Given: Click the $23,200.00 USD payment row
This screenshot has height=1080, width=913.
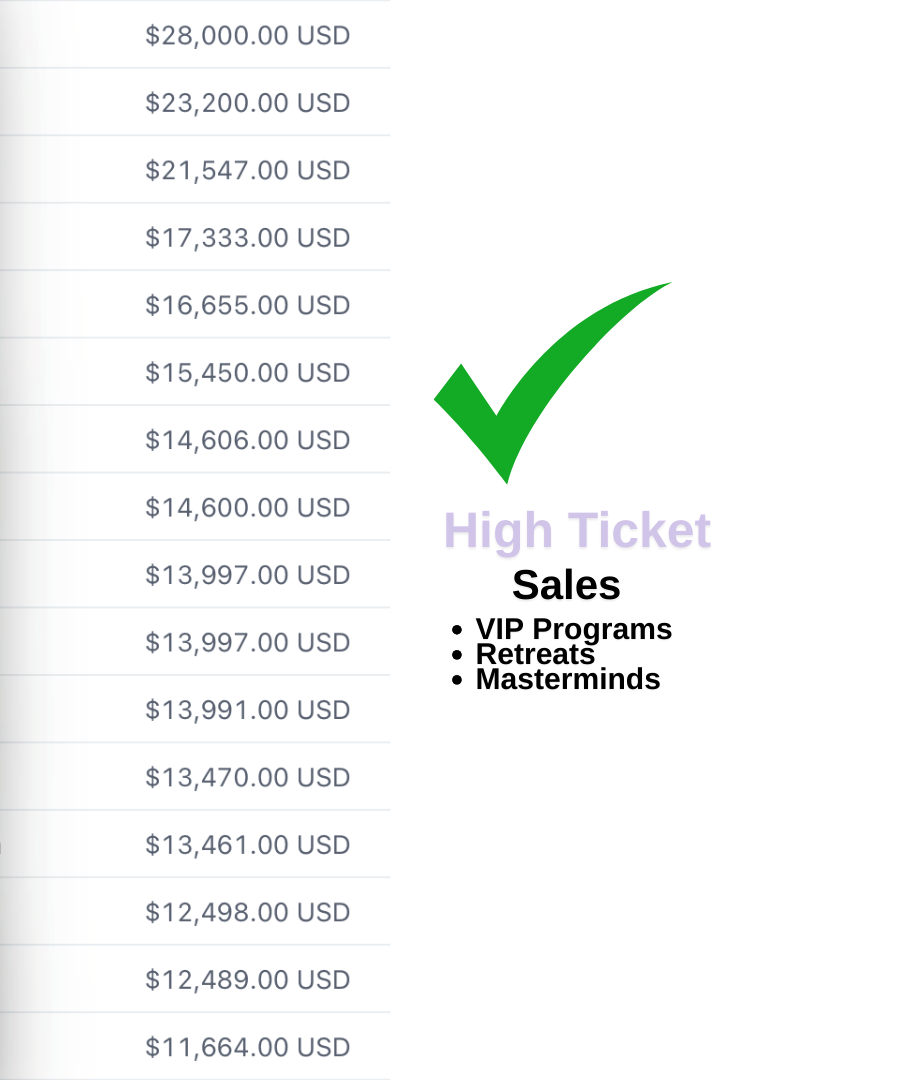Looking at the screenshot, I should tap(248, 103).
